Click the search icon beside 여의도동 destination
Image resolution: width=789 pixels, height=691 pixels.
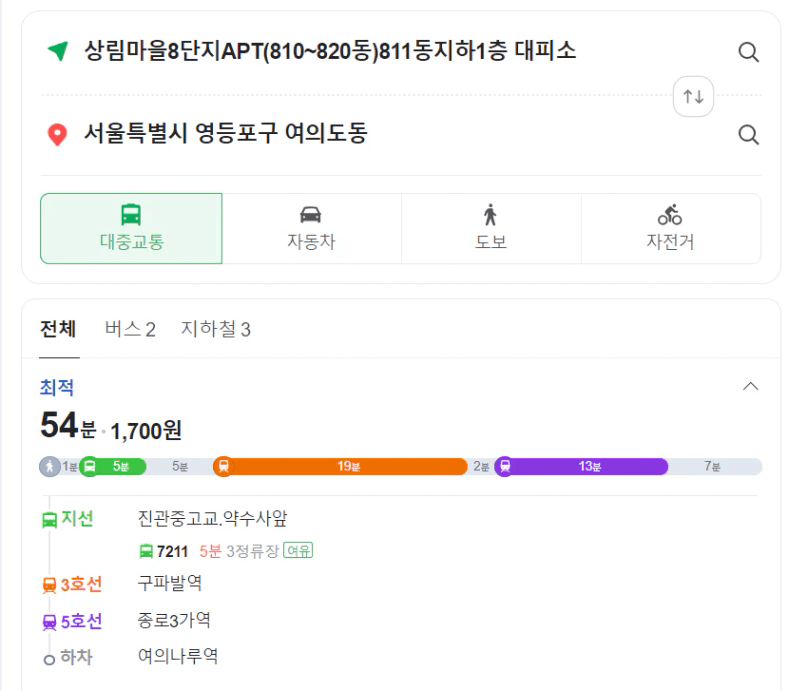pyautogui.click(x=748, y=134)
